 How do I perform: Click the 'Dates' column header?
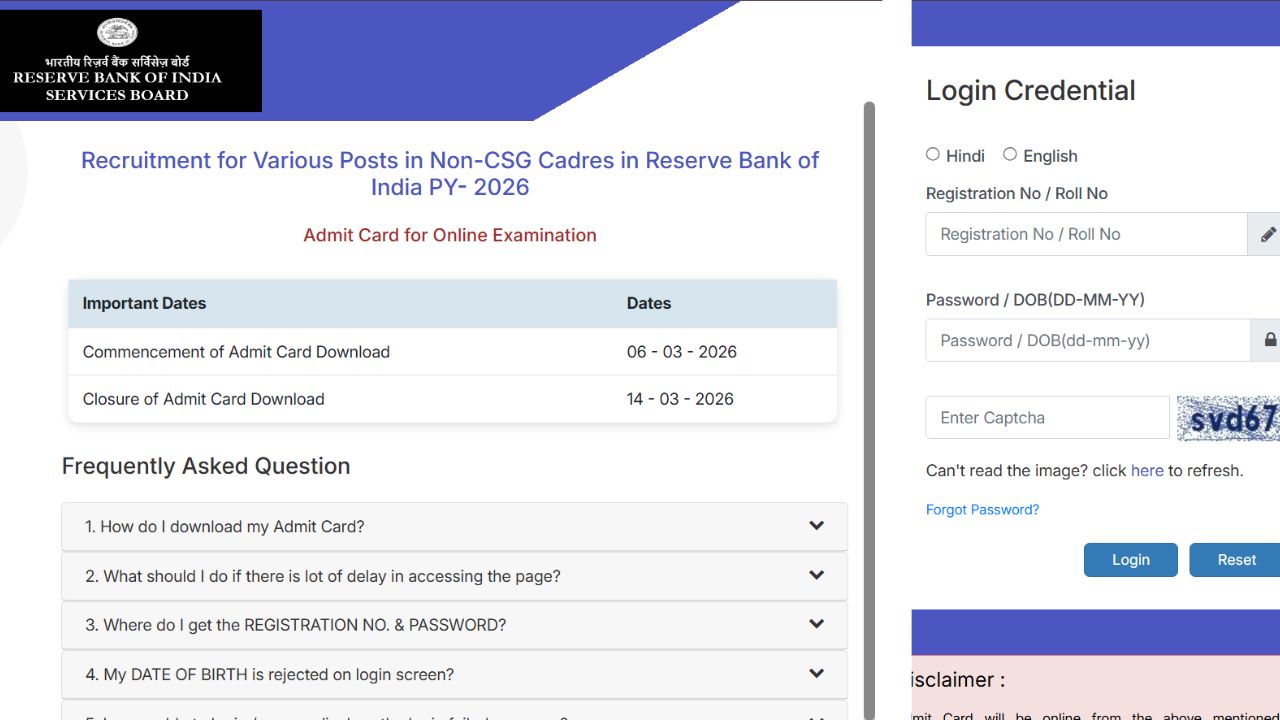click(649, 303)
